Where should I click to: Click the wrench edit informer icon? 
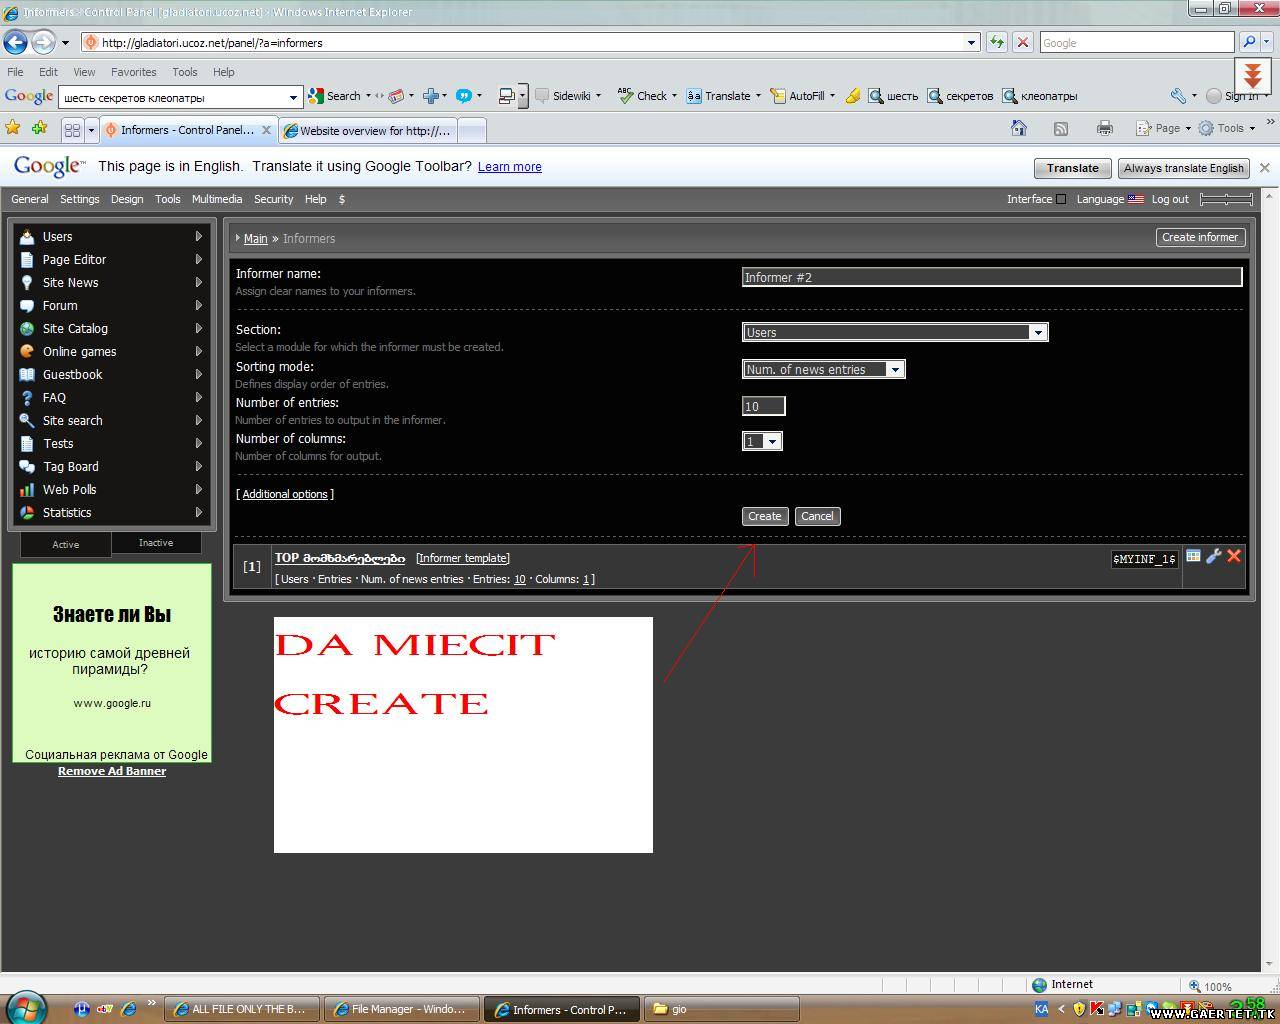[x=1214, y=556]
